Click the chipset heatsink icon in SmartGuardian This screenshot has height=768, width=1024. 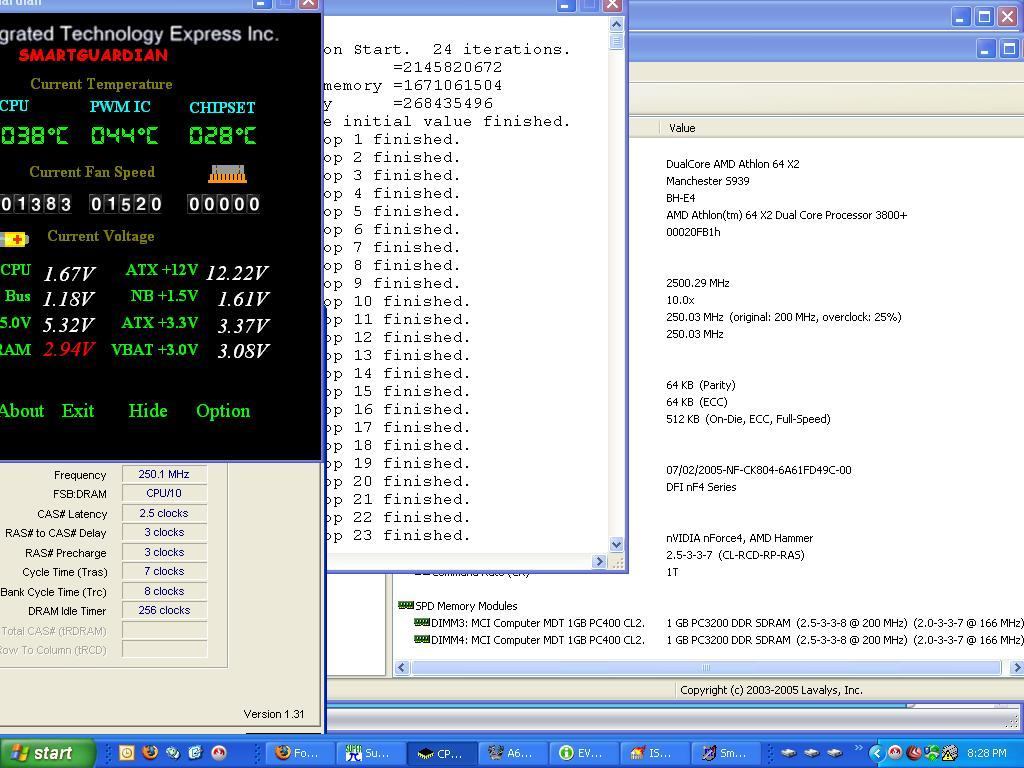click(227, 174)
